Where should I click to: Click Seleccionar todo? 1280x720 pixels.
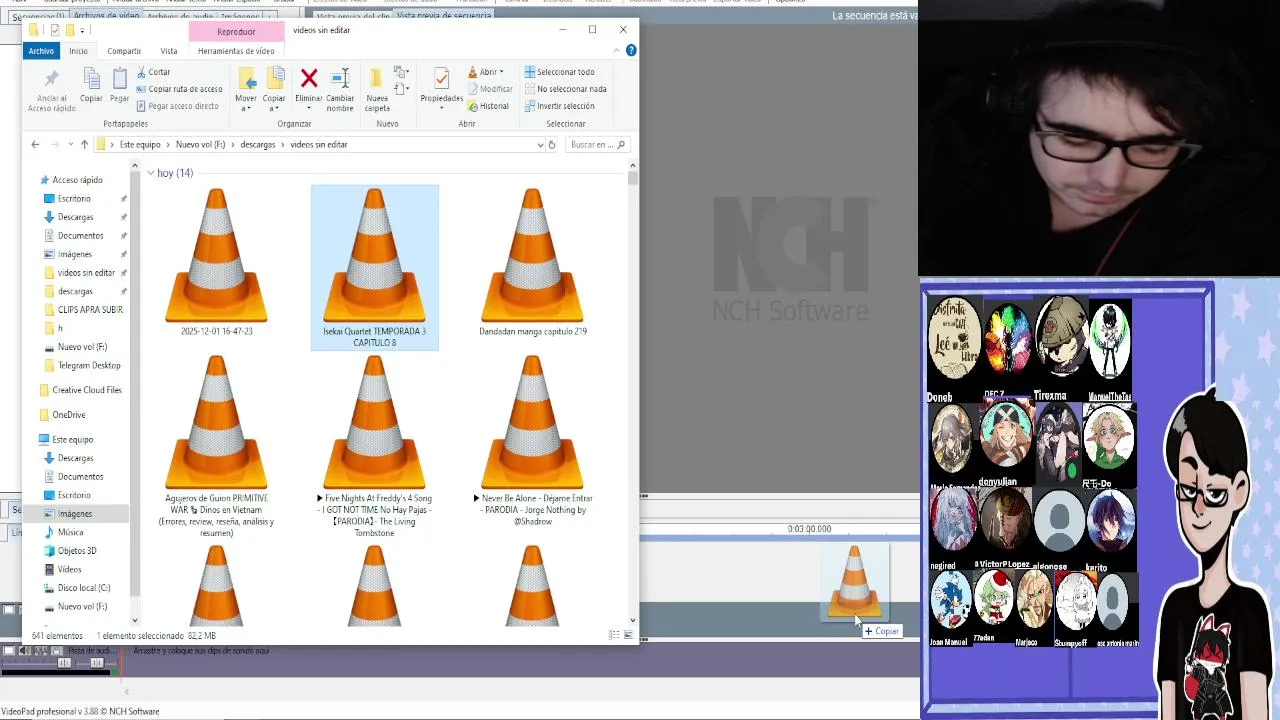559,72
